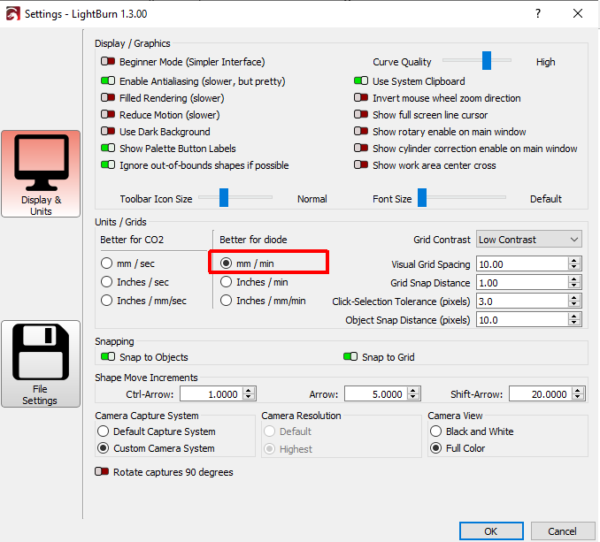Adjust the Curve Quality slider

point(487,62)
